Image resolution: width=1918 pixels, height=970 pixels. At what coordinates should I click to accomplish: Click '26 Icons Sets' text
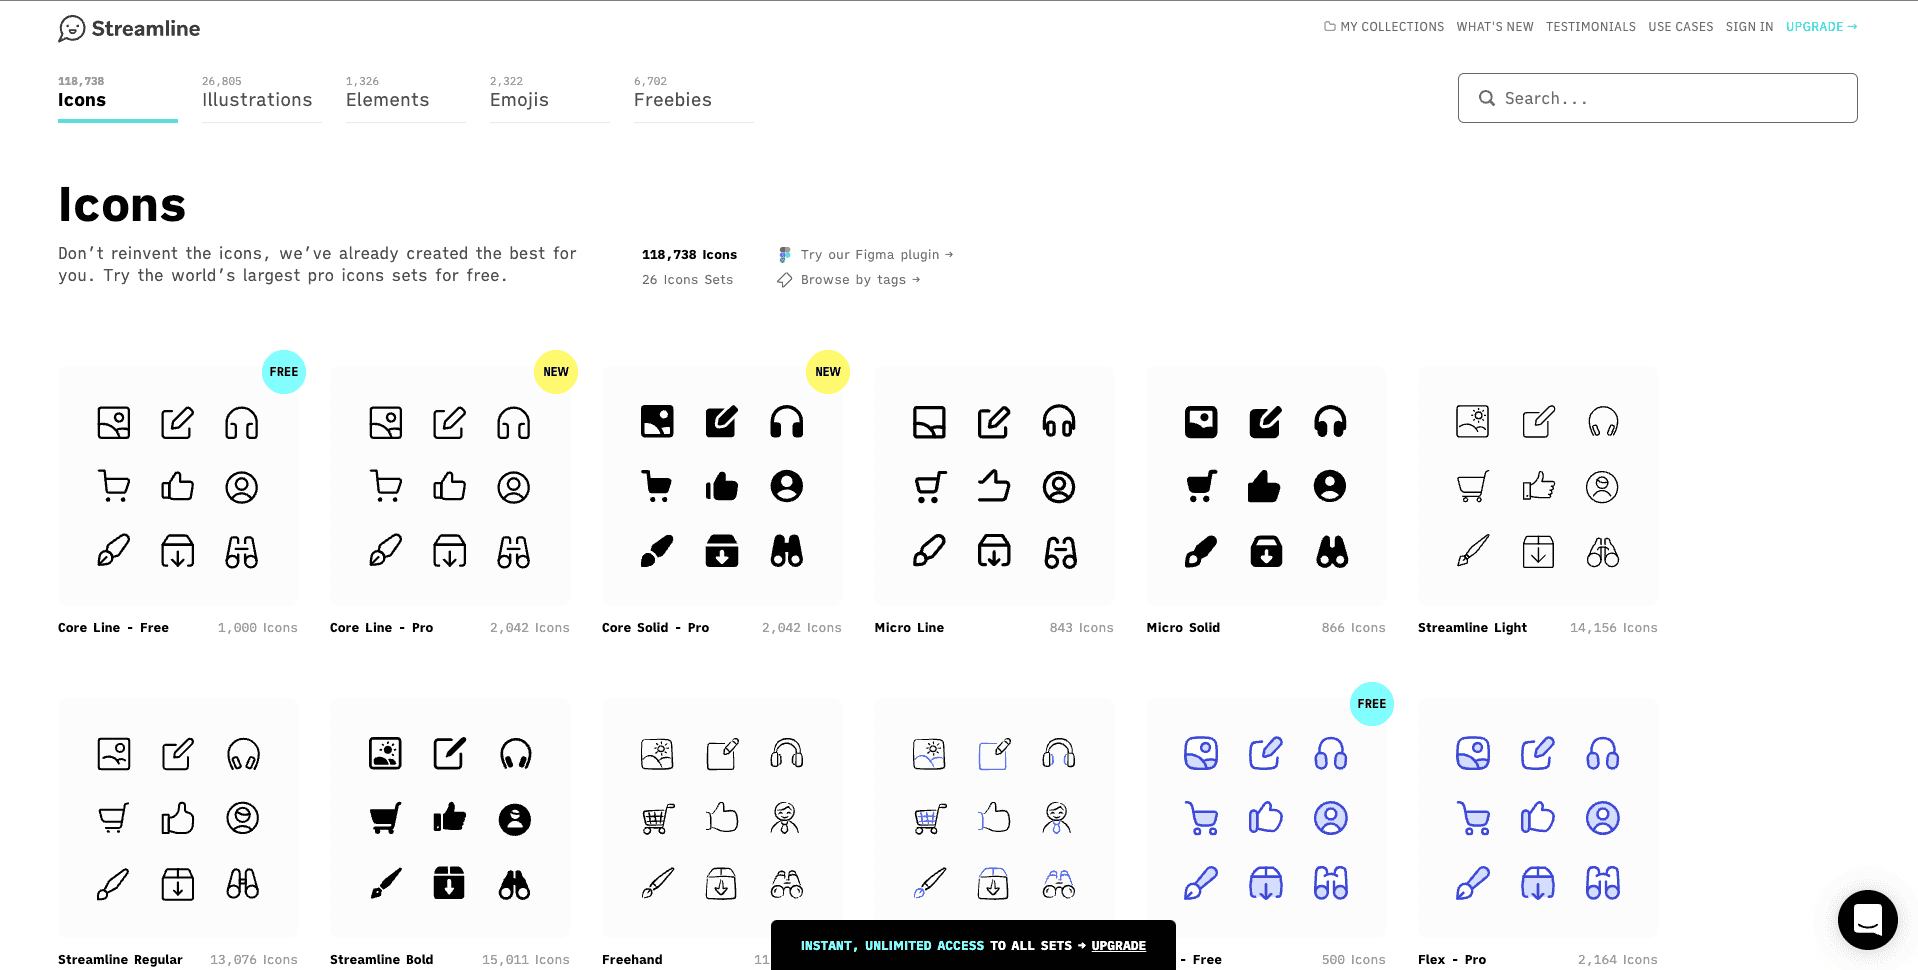click(687, 280)
